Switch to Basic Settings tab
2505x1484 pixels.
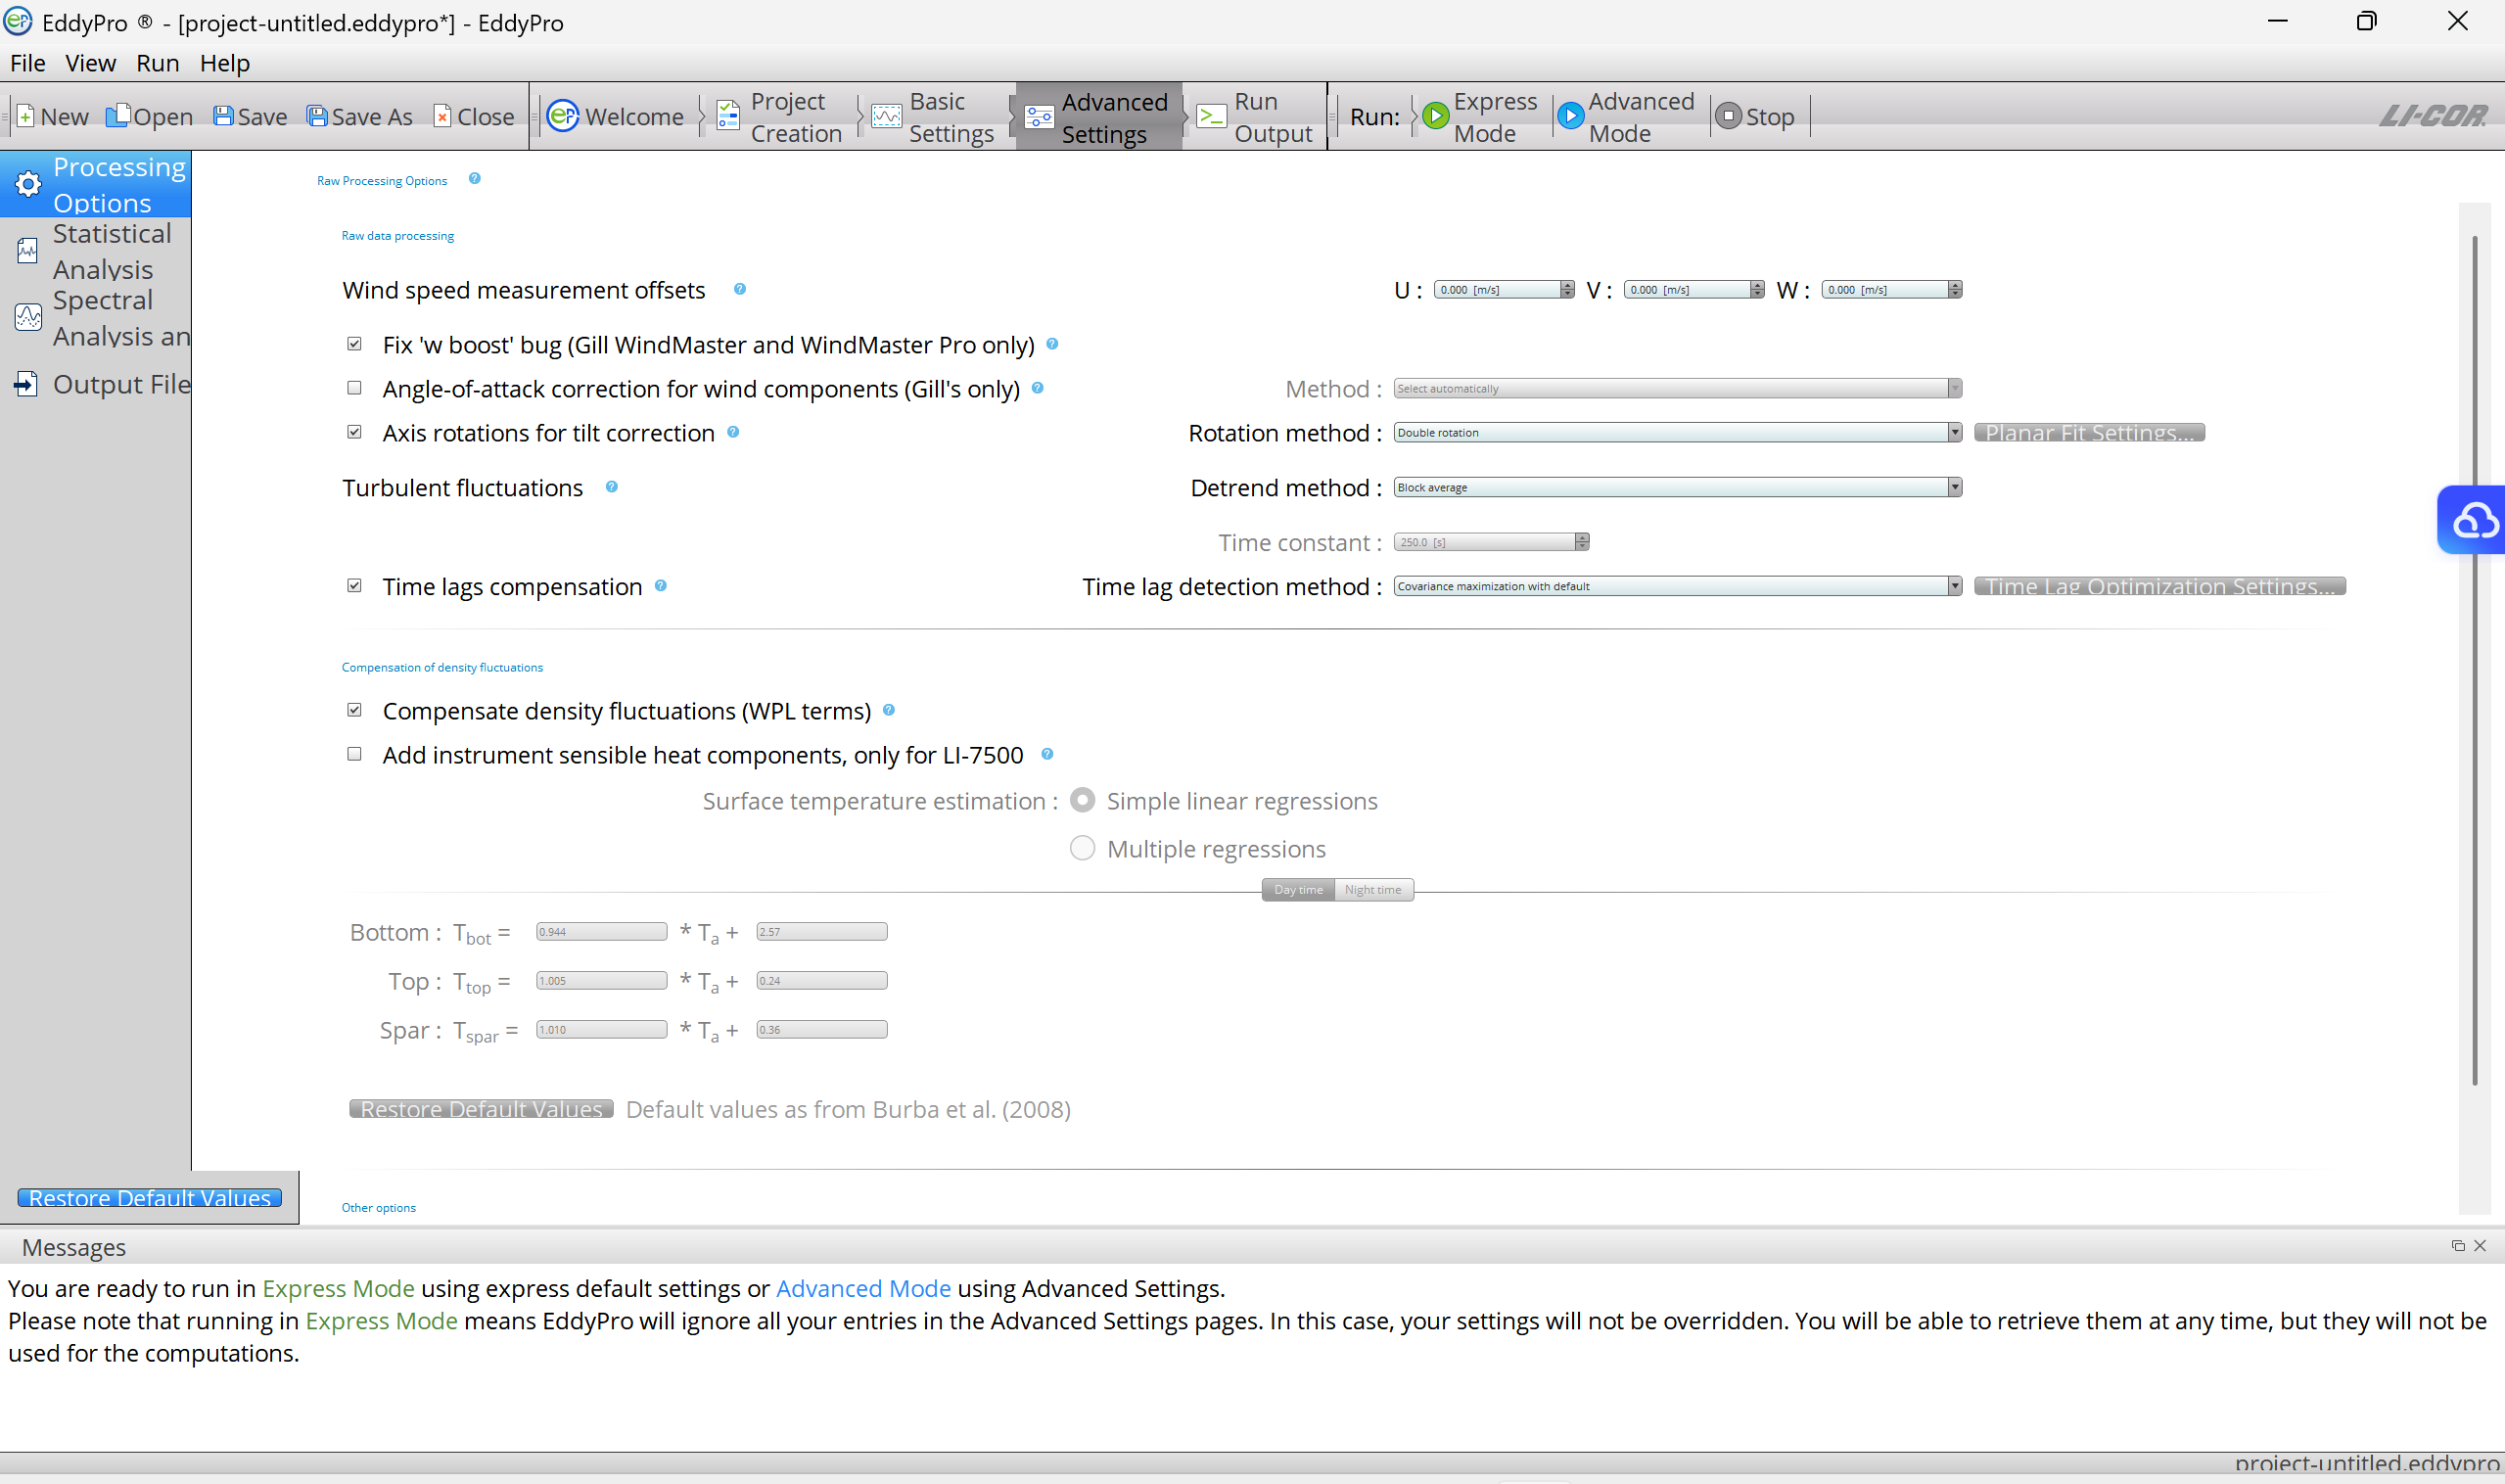click(x=932, y=117)
